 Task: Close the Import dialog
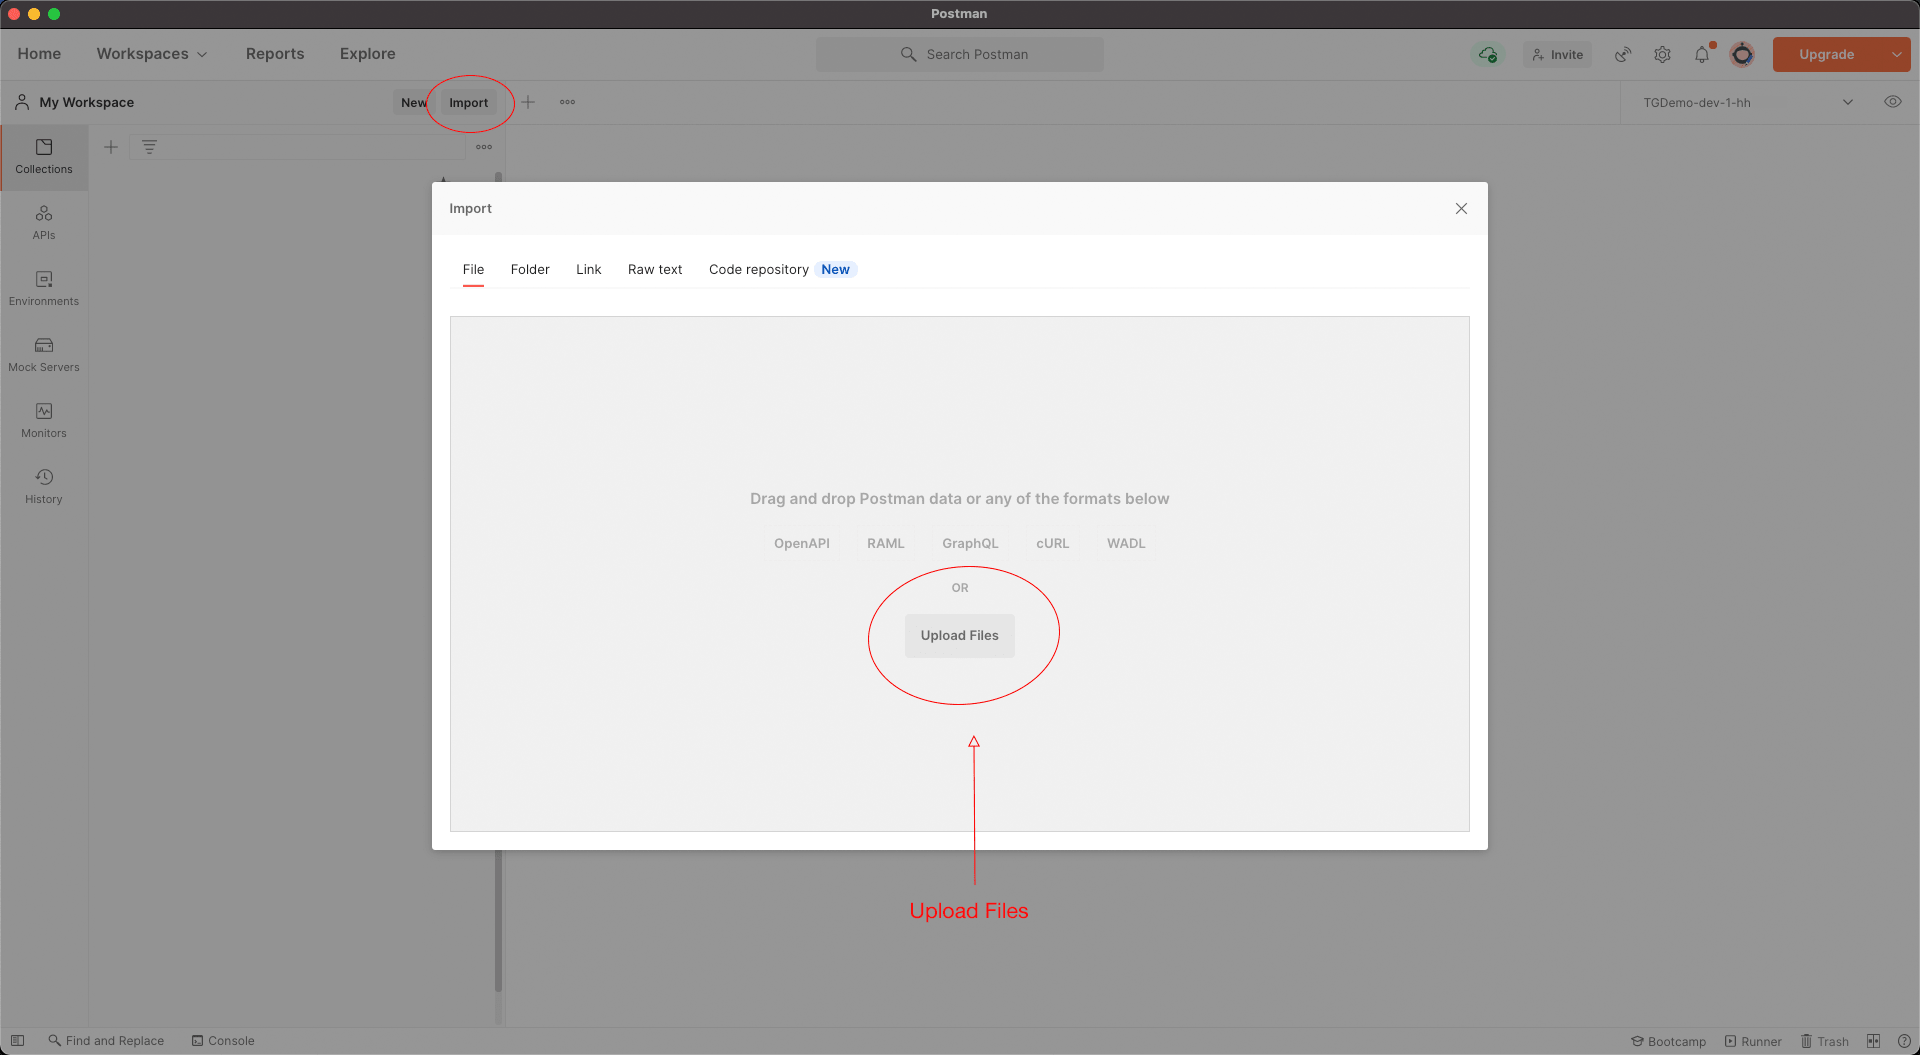pos(1461,209)
